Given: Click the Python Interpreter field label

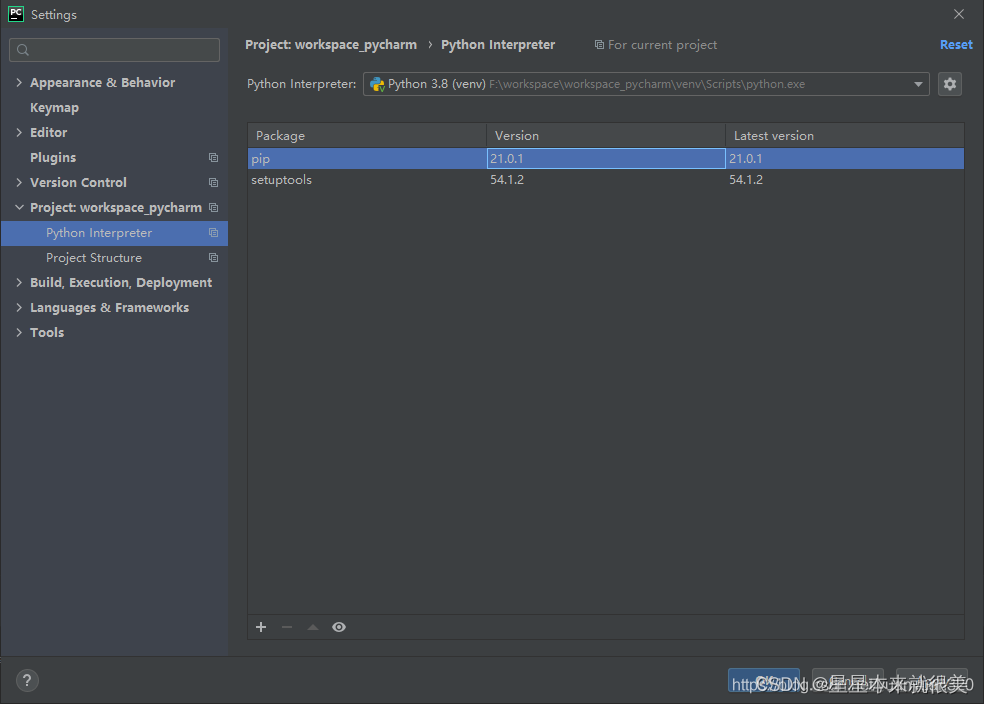Looking at the screenshot, I should point(301,84).
